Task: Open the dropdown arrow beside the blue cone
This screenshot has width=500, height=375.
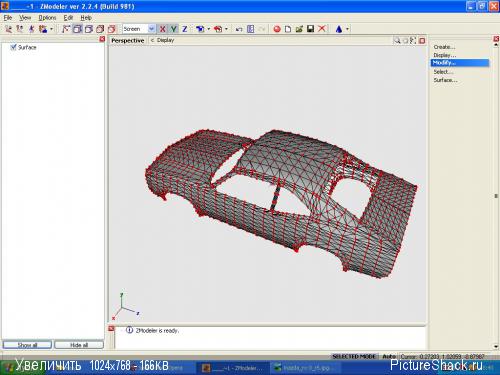Action: 347,29
